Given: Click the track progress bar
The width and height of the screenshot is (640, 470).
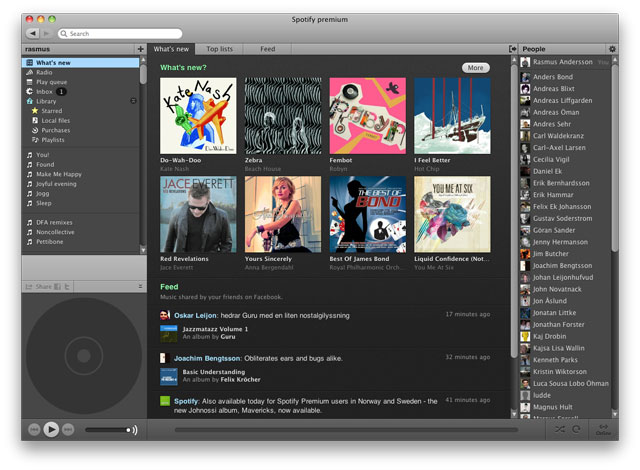Looking at the screenshot, I should coord(346,430).
